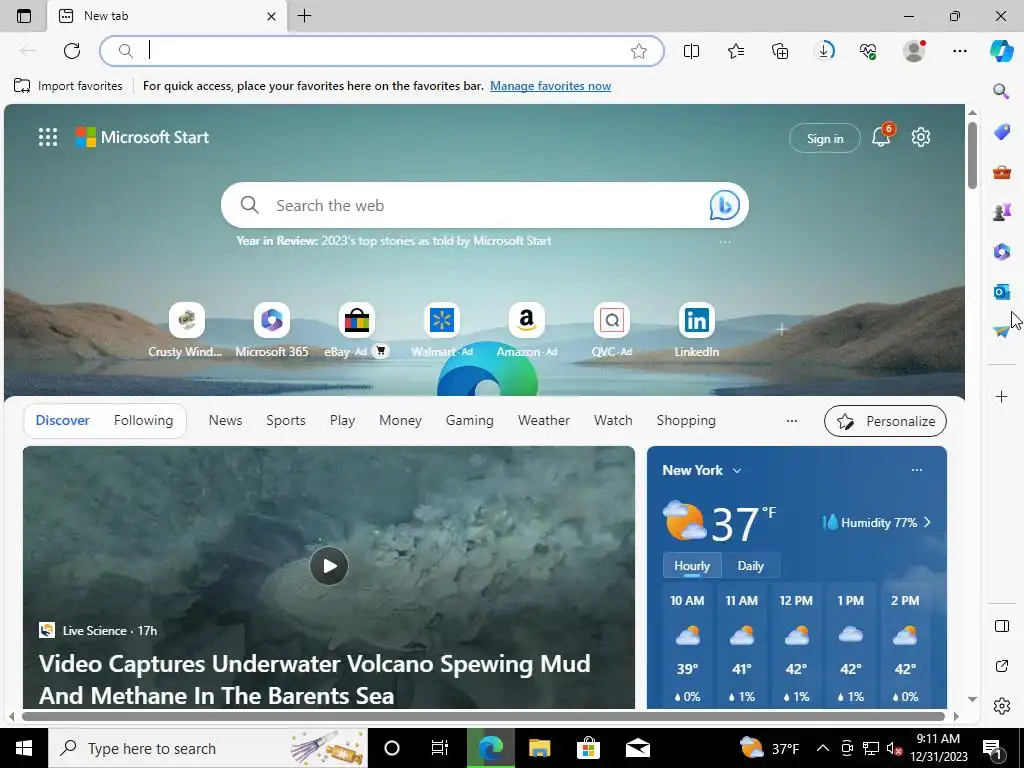Open split screen icon in toolbar
This screenshot has width=1024, height=768.
click(692, 51)
